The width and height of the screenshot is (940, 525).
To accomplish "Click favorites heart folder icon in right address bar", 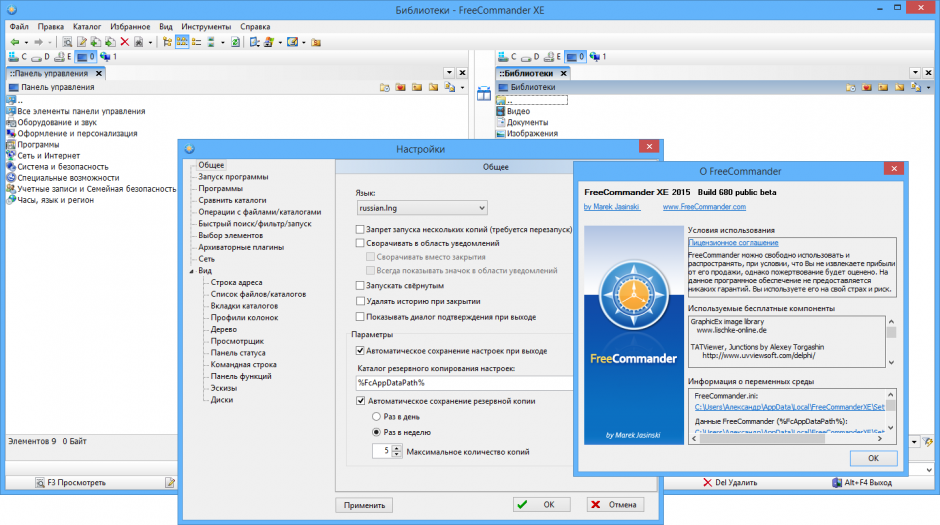I will [867, 88].
